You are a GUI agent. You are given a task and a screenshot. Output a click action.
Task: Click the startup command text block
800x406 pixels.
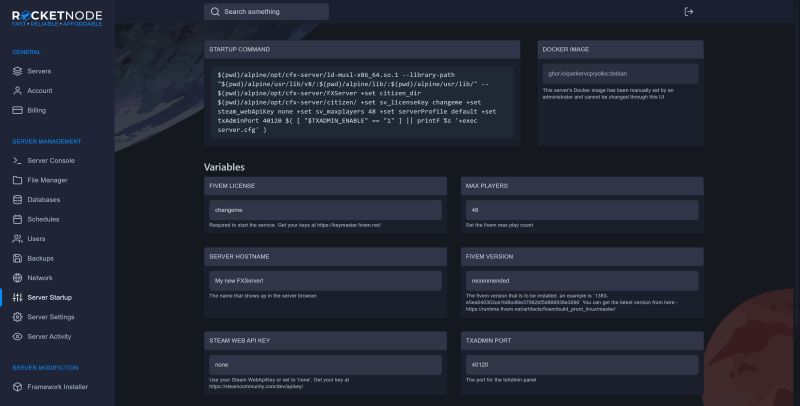point(362,102)
